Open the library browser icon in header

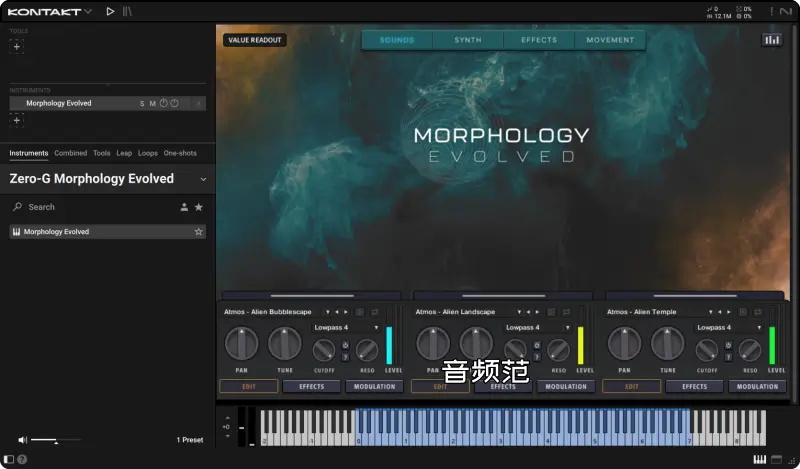pyautogui.click(x=127, y=11)
